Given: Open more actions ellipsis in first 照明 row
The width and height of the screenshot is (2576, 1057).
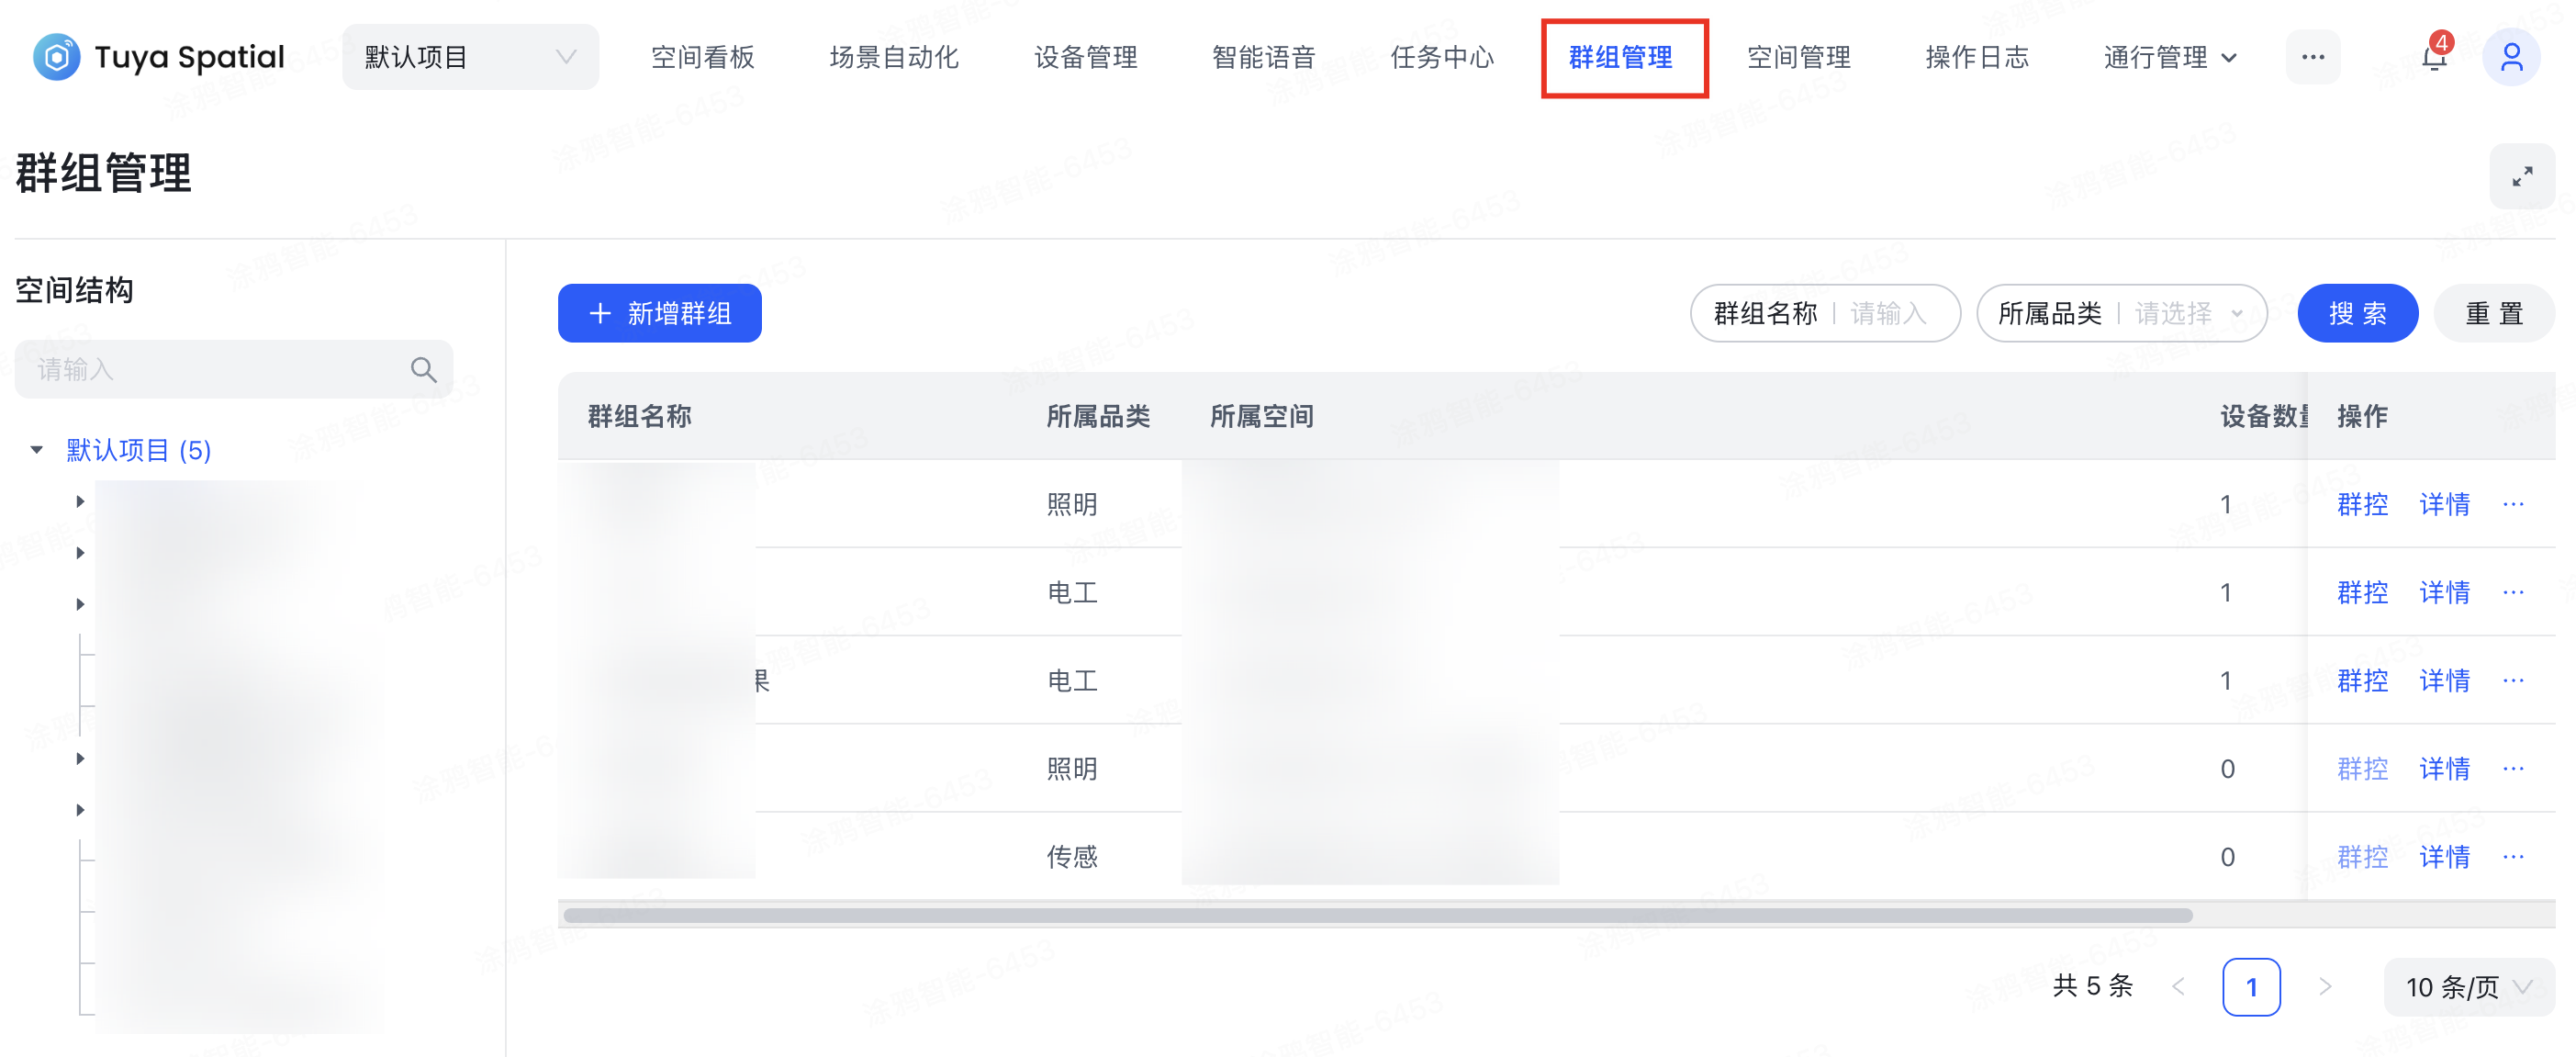Looking at the screenshot, I should tap(2513, 505).
